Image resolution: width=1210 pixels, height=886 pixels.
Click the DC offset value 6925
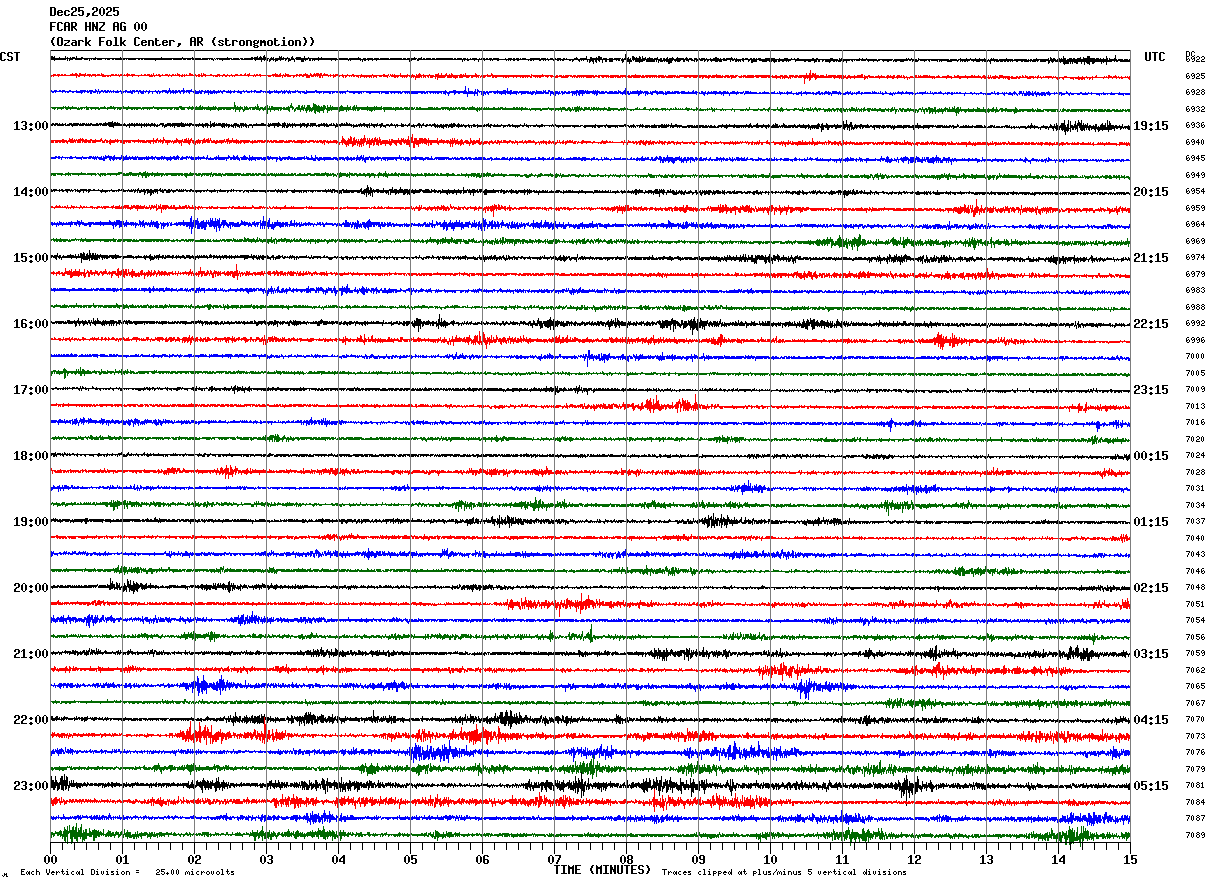[x=1195, y=76]
